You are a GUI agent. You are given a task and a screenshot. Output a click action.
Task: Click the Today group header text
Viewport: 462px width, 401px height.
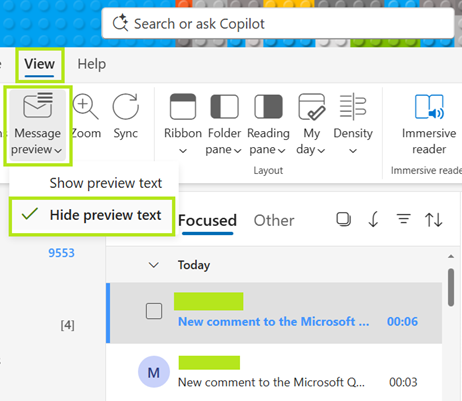pyautogui.click(x=194, y=265)
